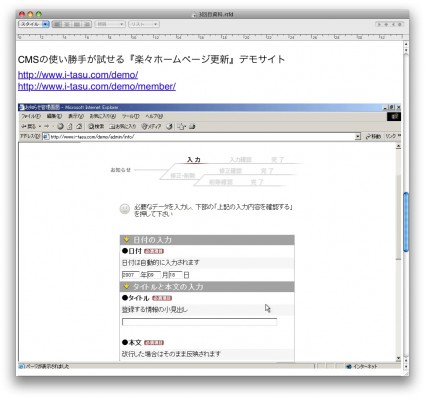
Task: Justify text with the alignment button
Action: [x=77, y=24]
